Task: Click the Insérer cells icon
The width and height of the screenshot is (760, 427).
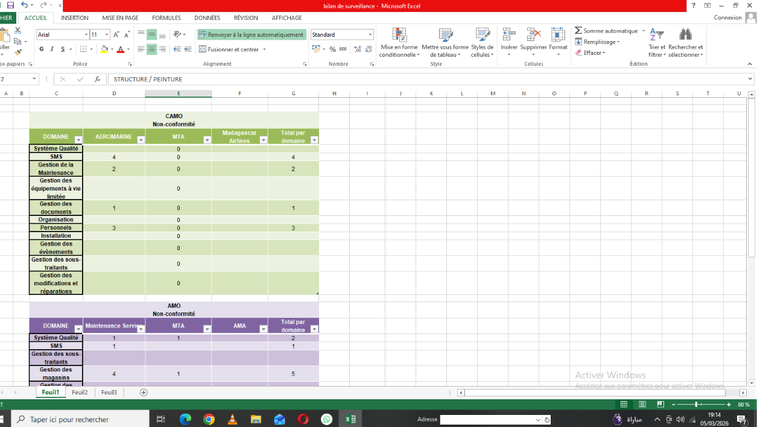Action: click(509, 36)
